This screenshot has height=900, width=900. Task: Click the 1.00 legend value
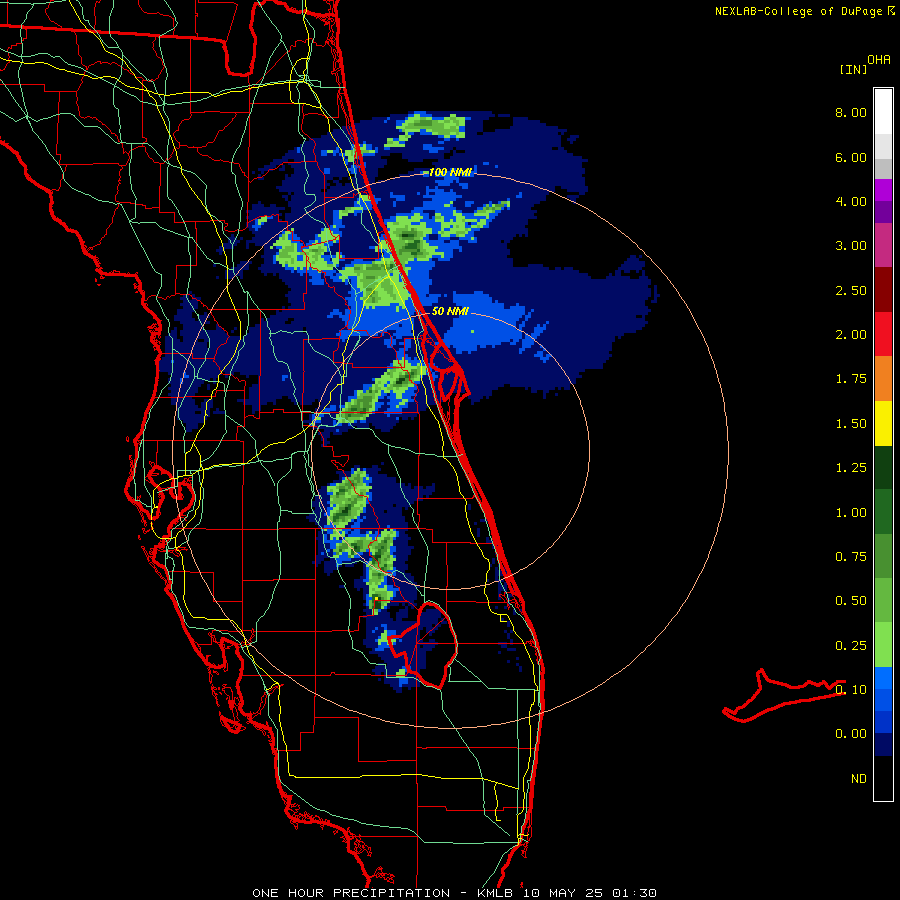851,513
